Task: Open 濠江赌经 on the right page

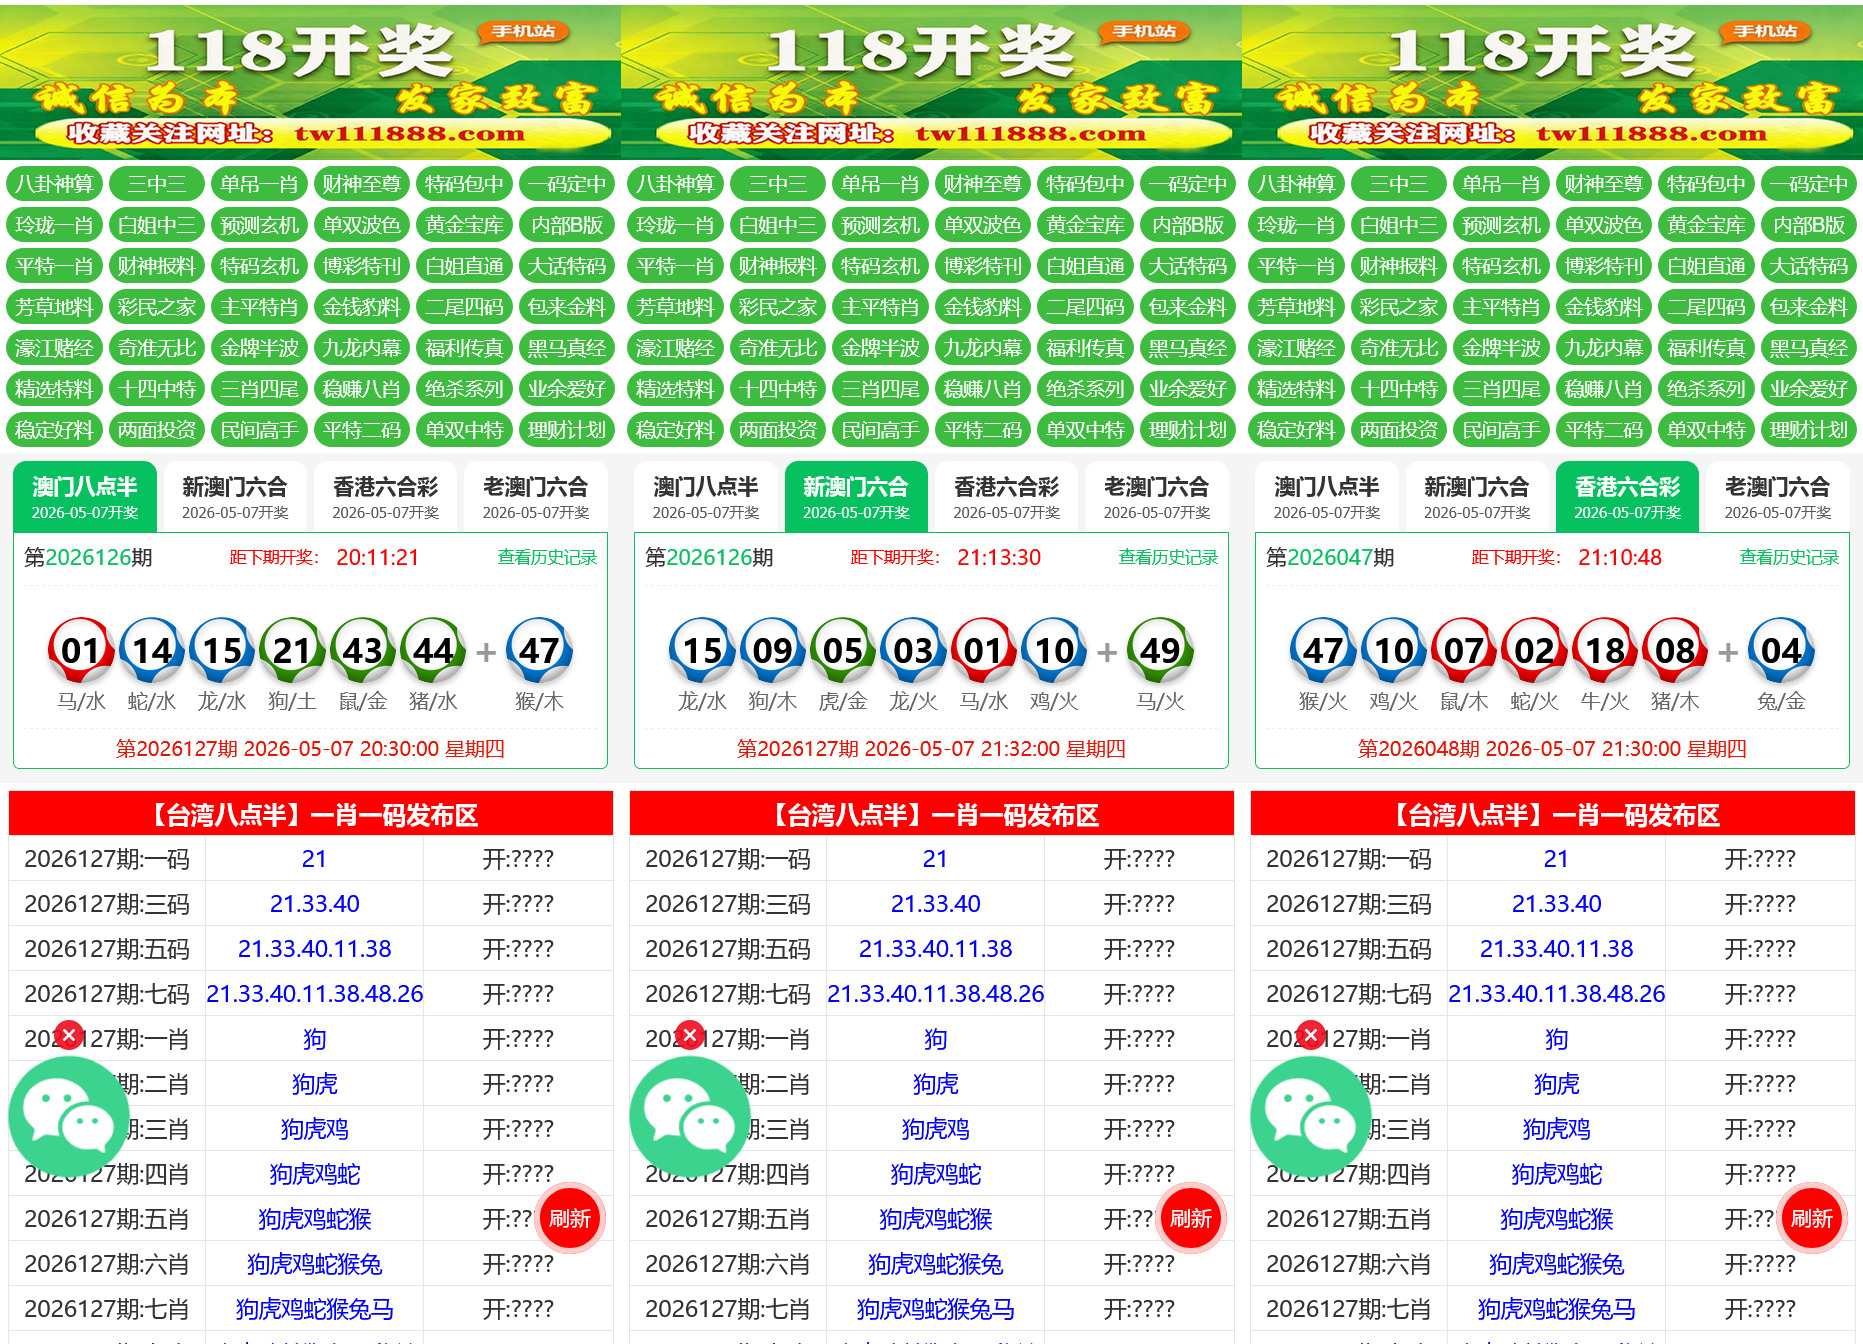Action: (1296, 348)
